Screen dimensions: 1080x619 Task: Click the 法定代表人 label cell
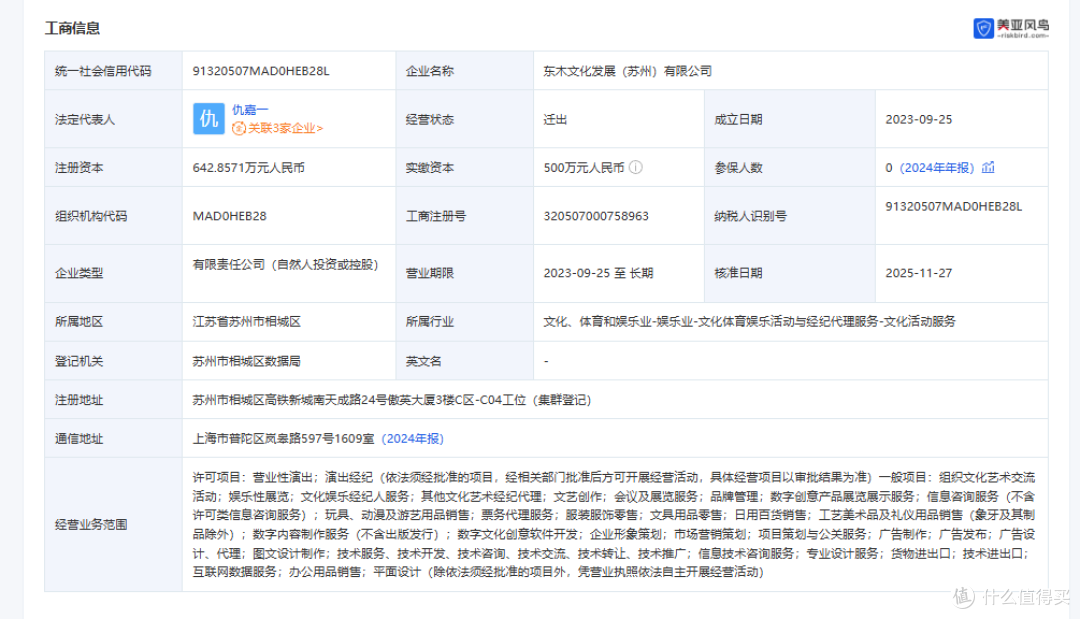tap(114, 119)
